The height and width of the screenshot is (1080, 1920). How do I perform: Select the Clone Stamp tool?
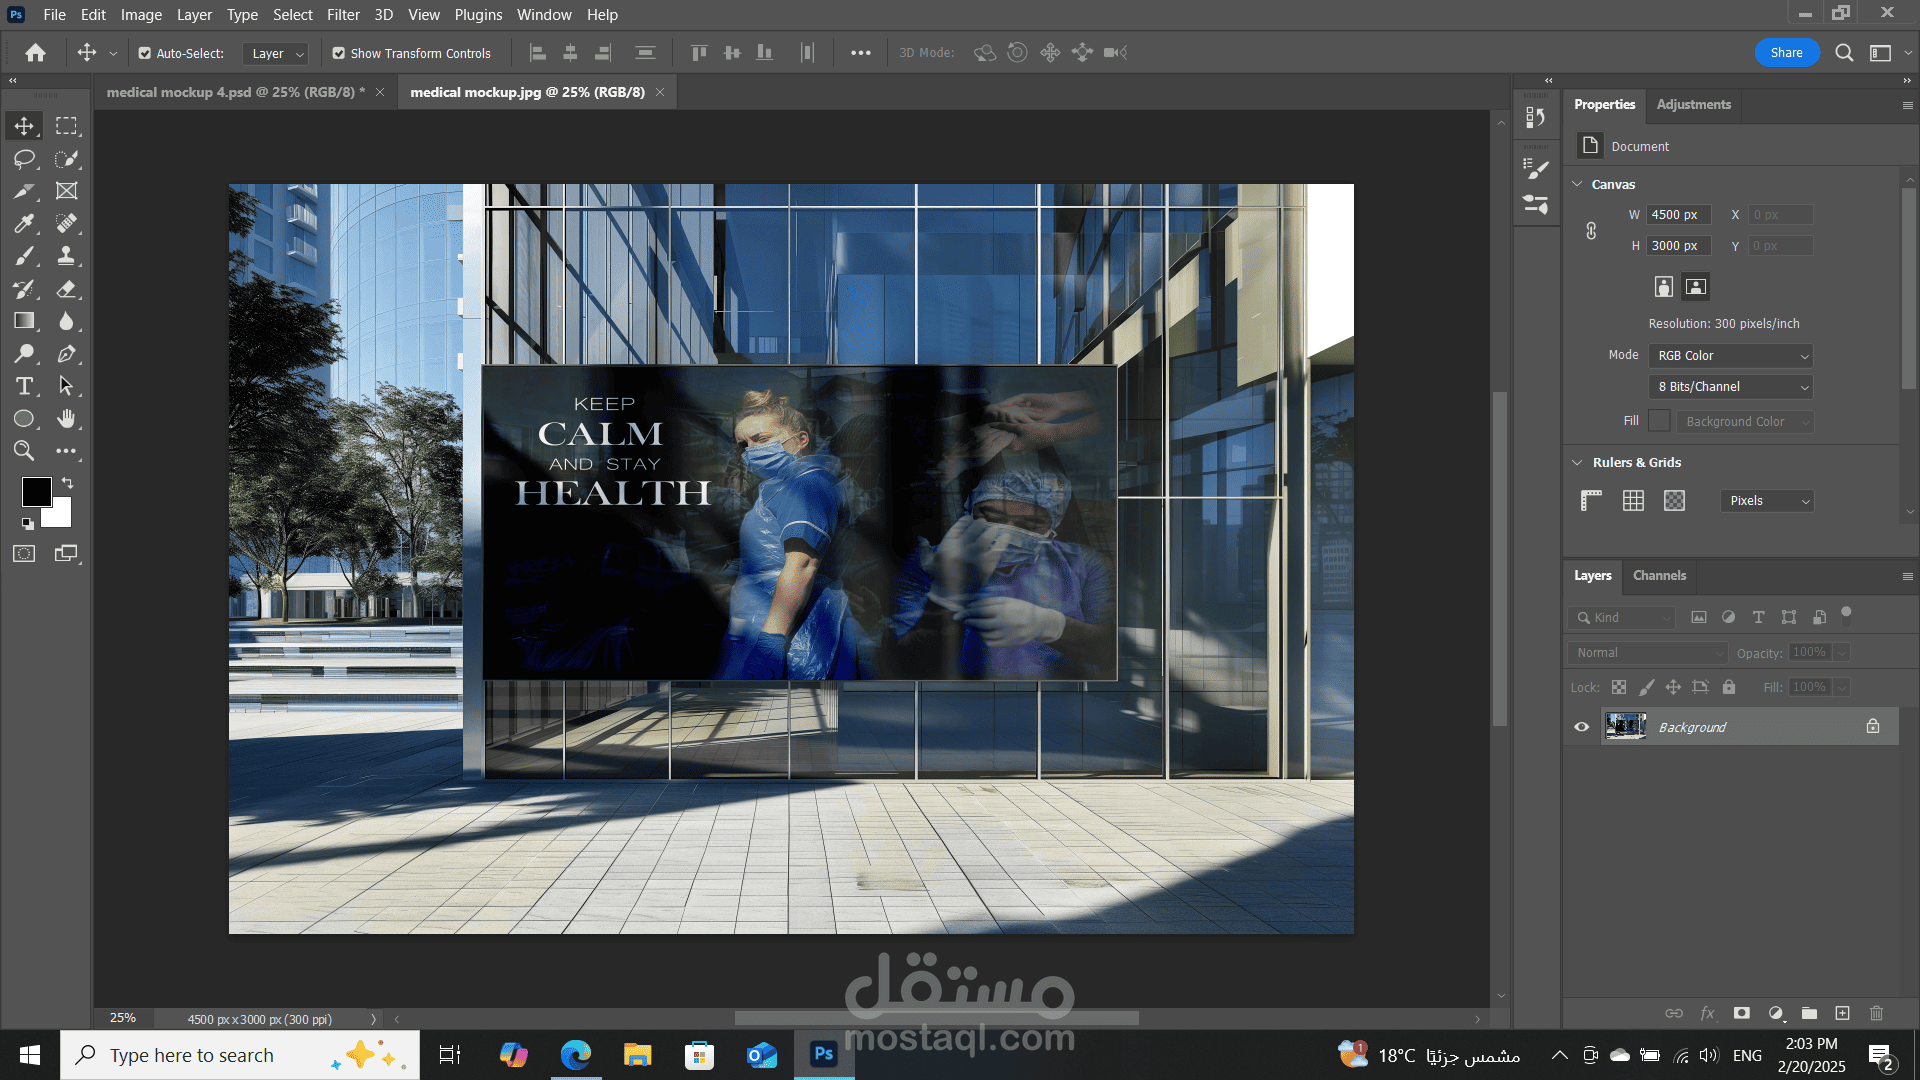(67, 256)
